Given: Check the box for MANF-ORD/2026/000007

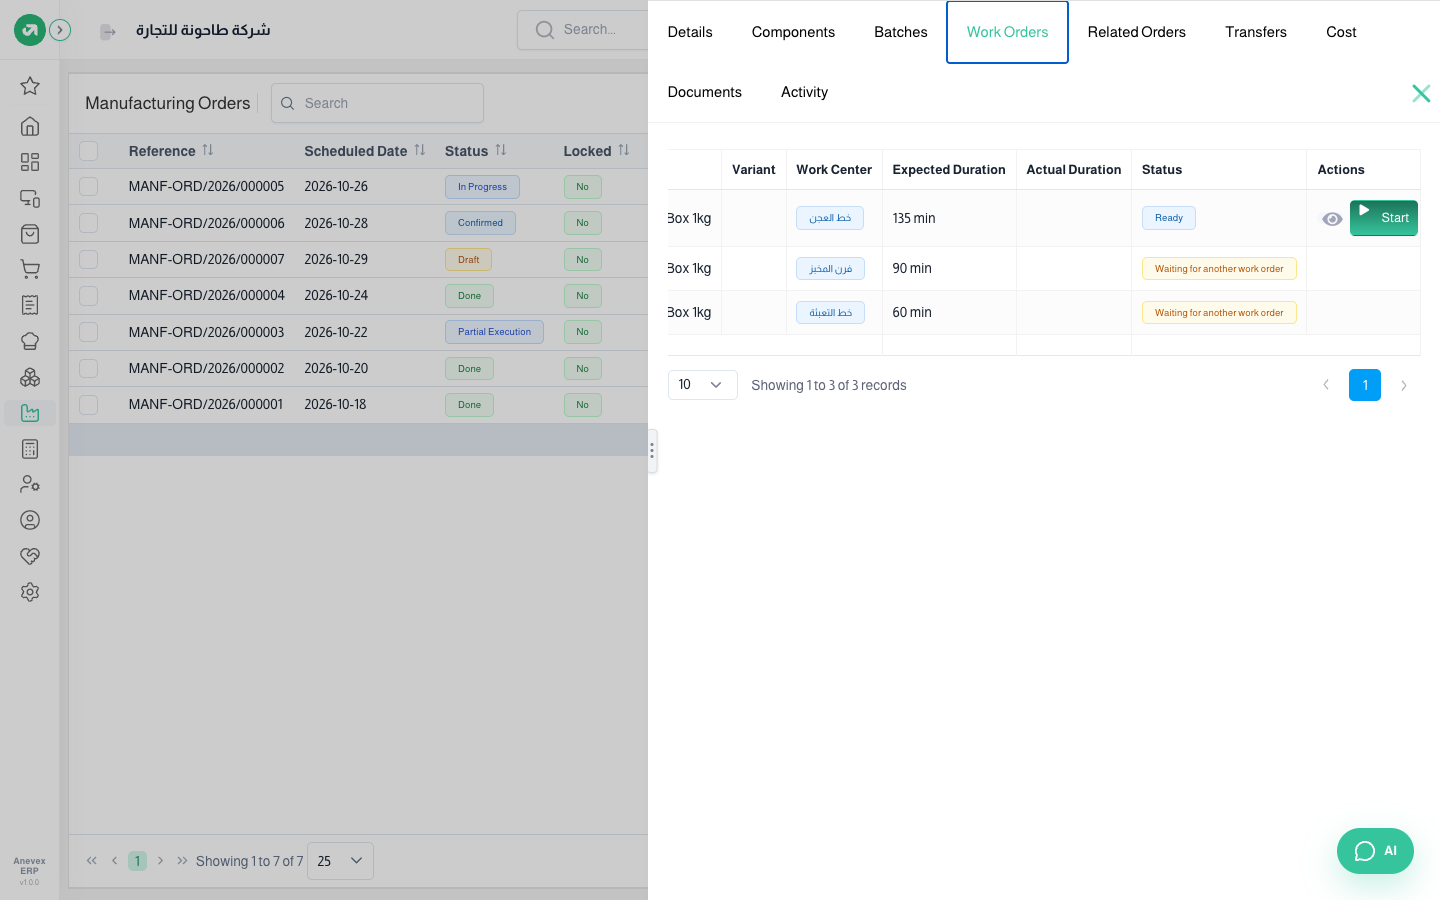Looking at the screenshot, I should pyautogui.click(x=89, y=260).
